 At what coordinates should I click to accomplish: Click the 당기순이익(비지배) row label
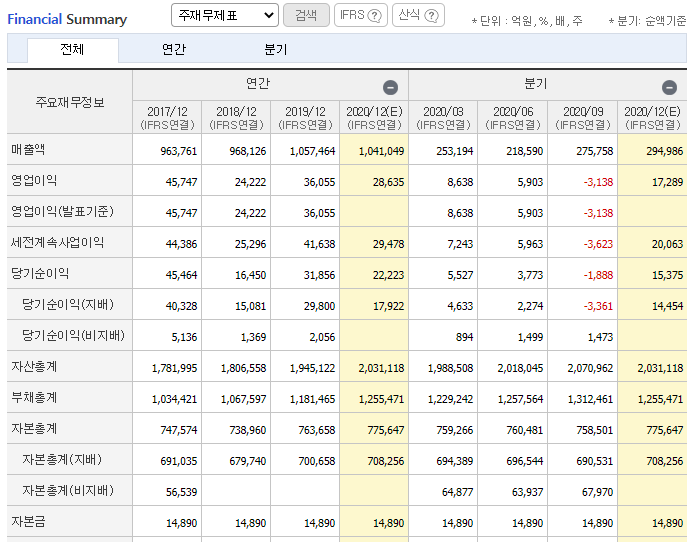(x=73, y=335)
